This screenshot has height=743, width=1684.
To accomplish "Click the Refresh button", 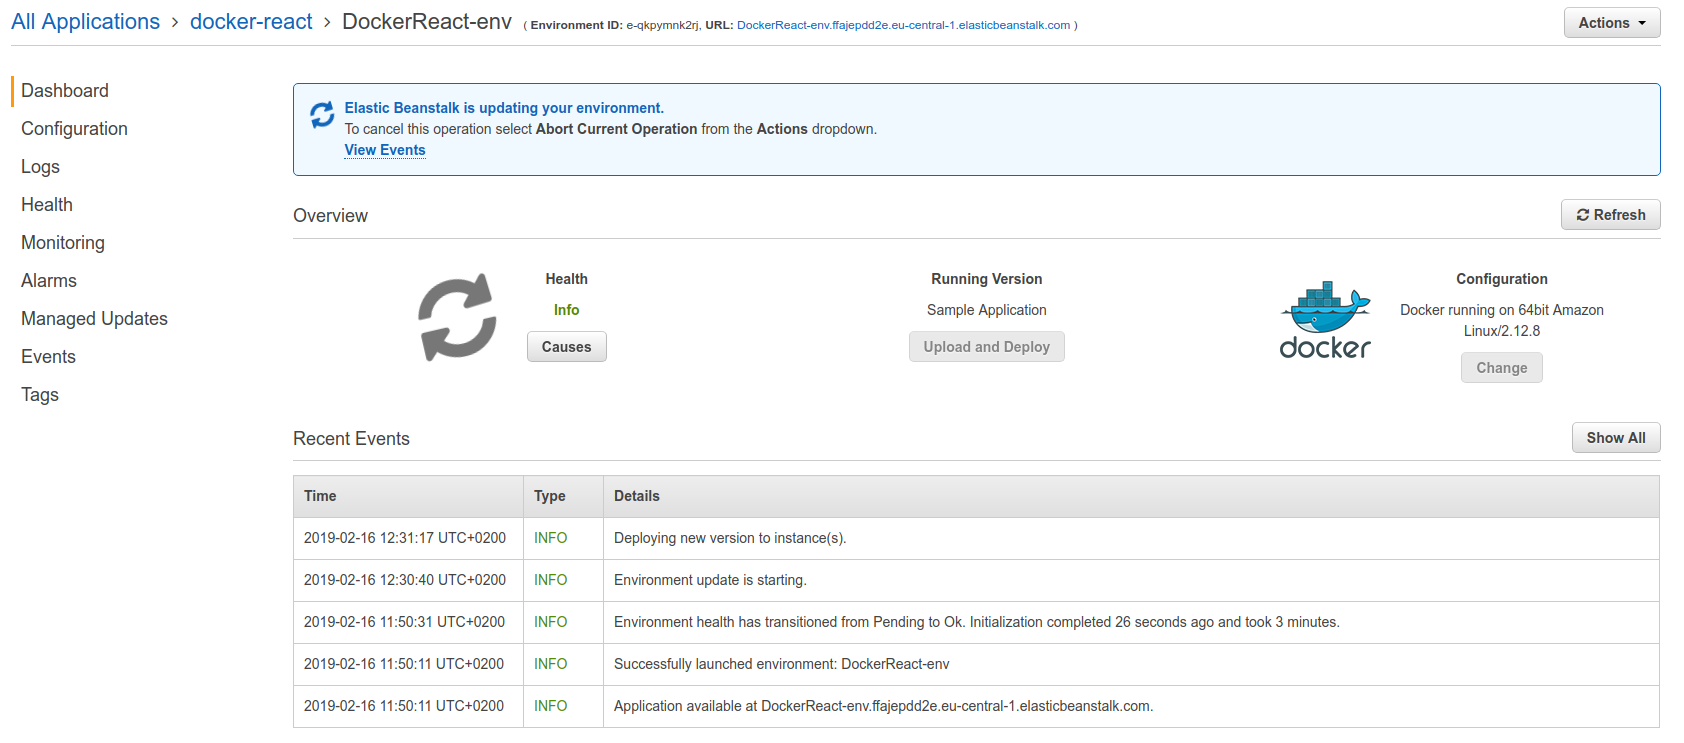I will [1611, 215].
